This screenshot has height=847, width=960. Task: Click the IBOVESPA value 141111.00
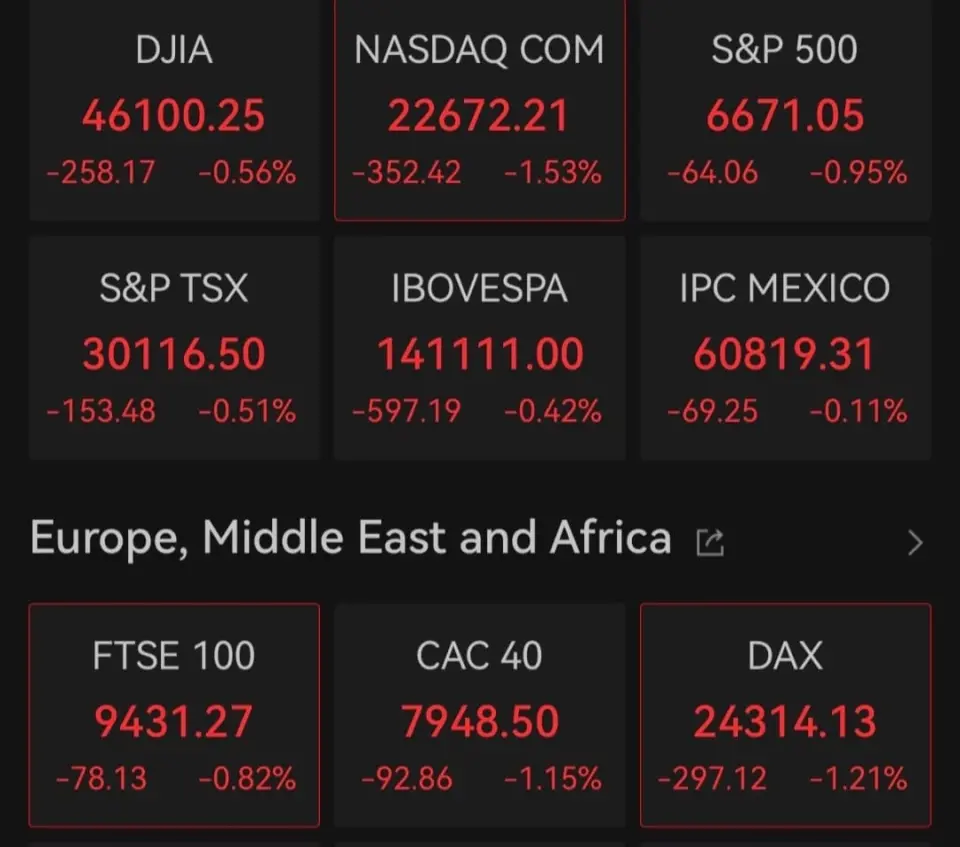point(479,355)
